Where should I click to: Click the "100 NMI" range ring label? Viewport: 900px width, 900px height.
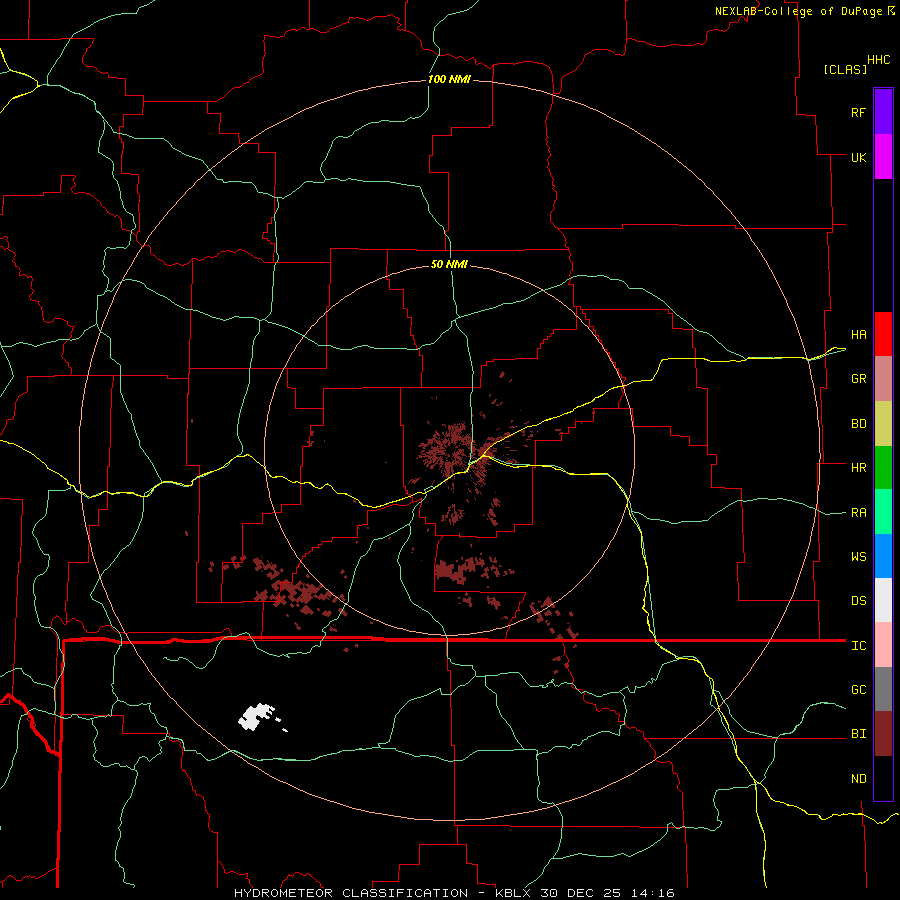[x=449, y=79]
